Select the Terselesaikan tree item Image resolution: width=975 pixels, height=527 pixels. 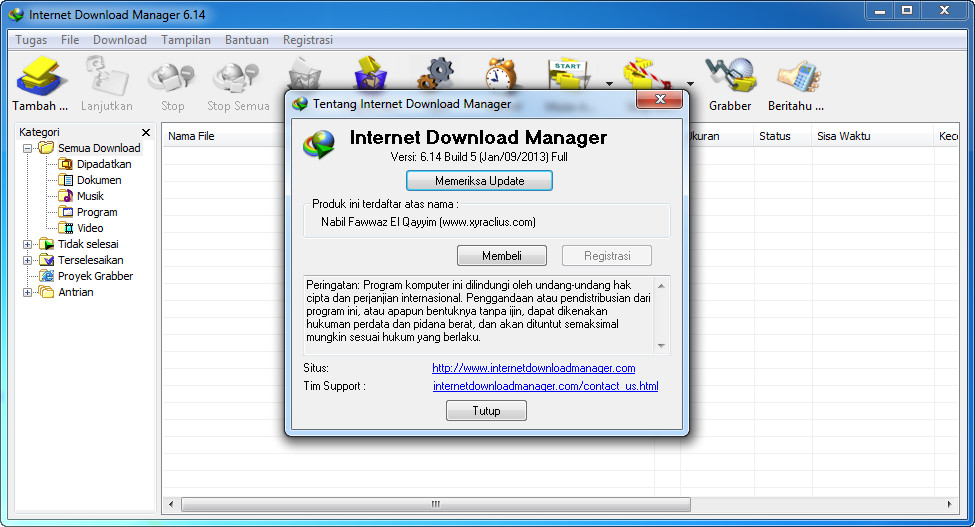pyautogui.click(x=90, y=260)
